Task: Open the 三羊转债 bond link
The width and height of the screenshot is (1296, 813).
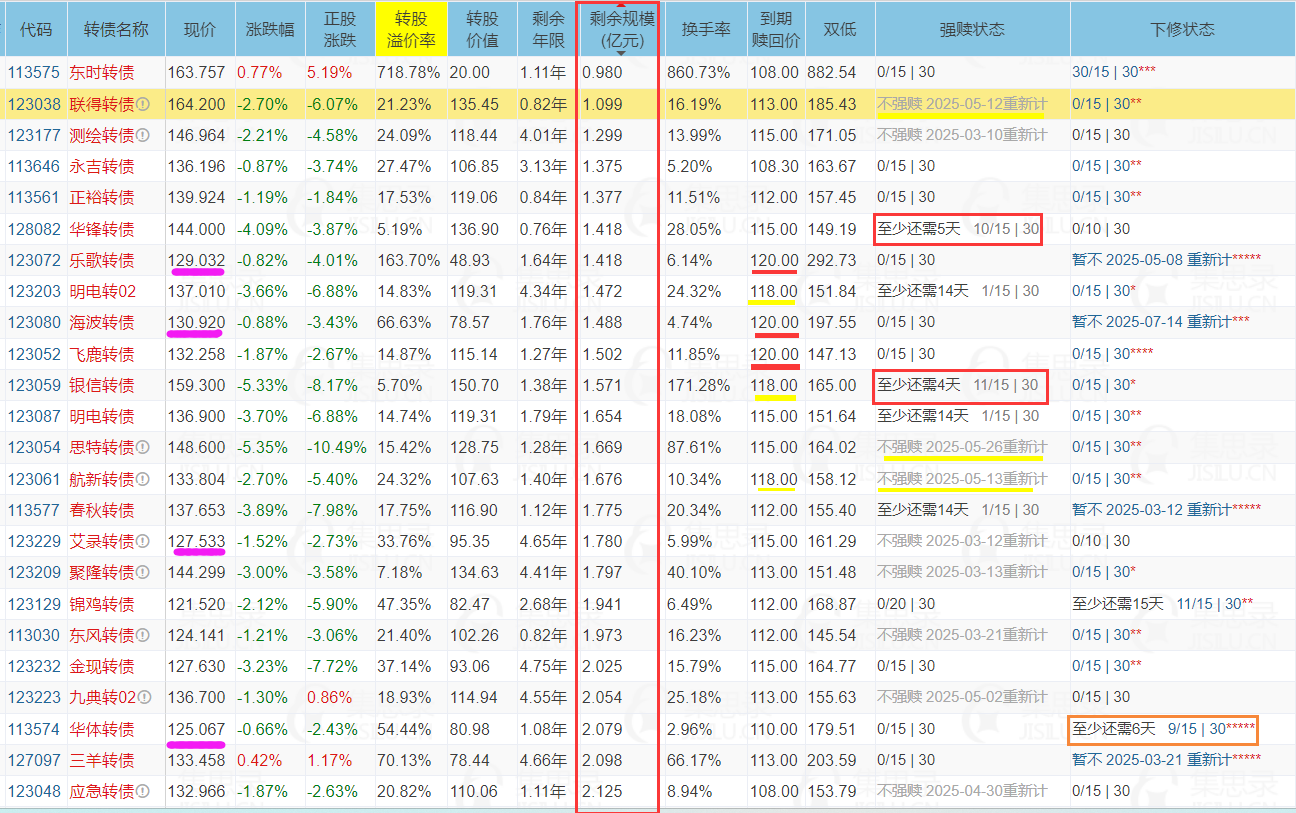Action: [x=101, y=760]
